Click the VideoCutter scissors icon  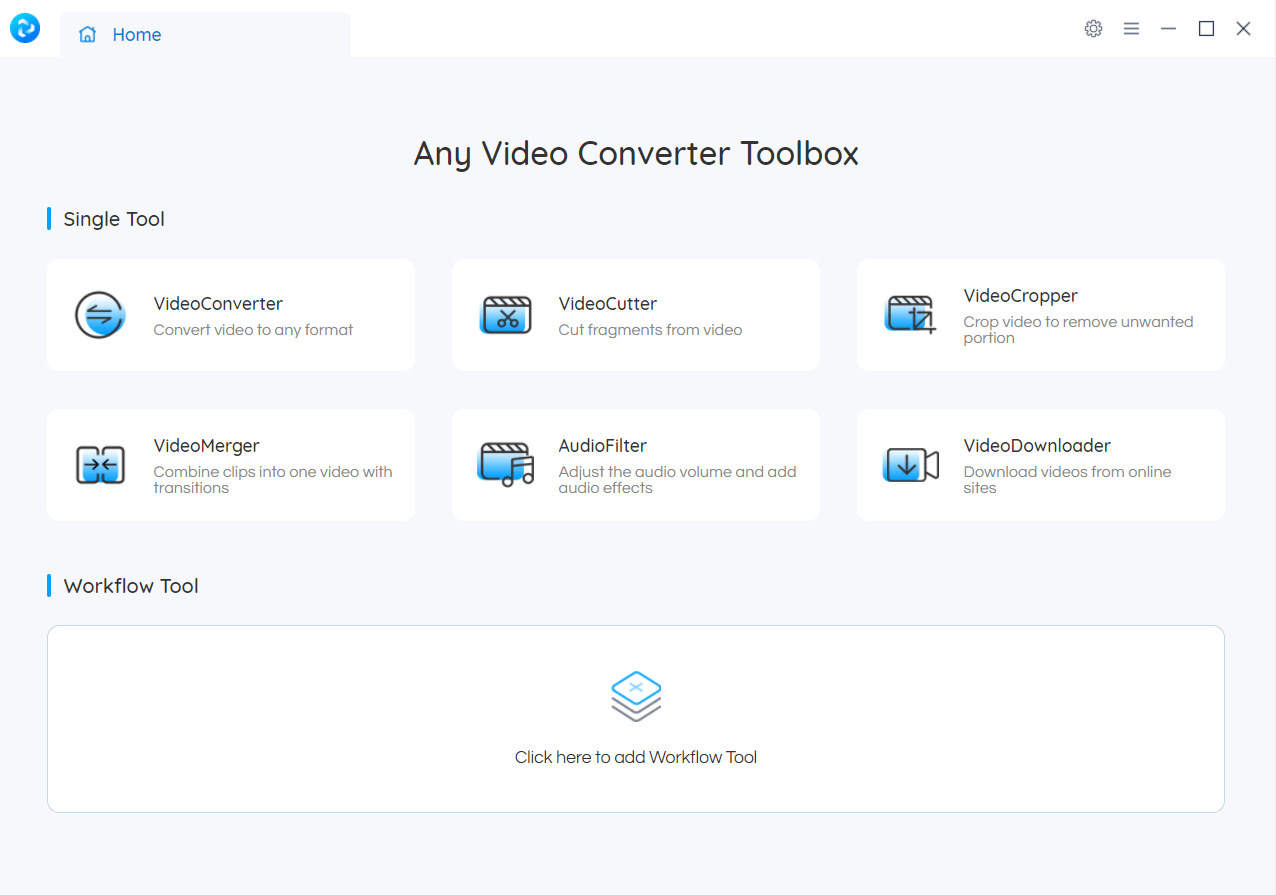[x=506, y=315]
